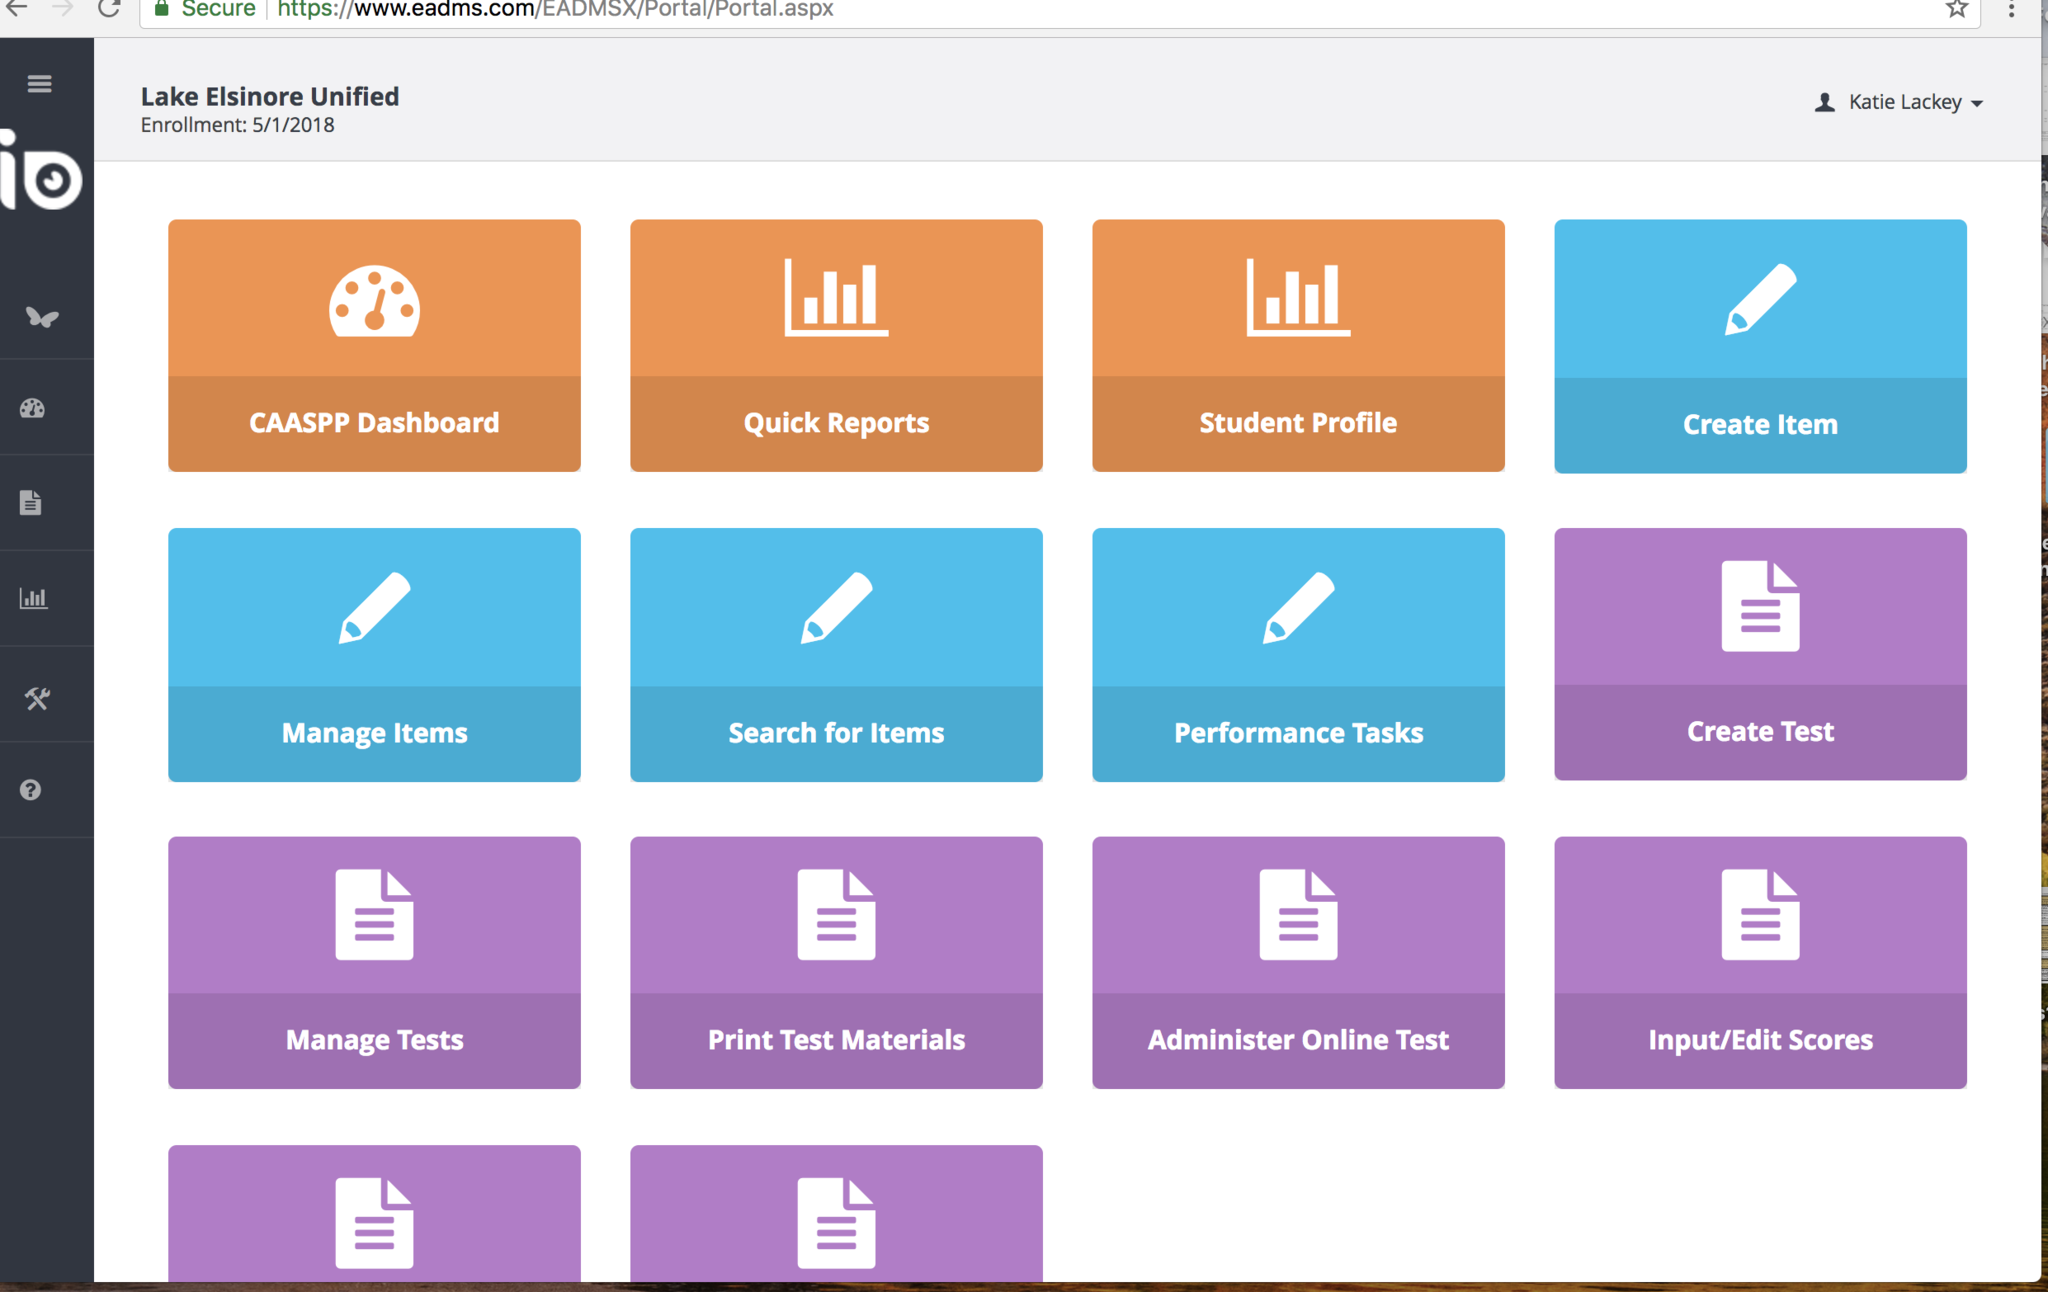Open the browser three-dot menu
This screenshot has width=2048, height=1292.
coord(2011,10)
